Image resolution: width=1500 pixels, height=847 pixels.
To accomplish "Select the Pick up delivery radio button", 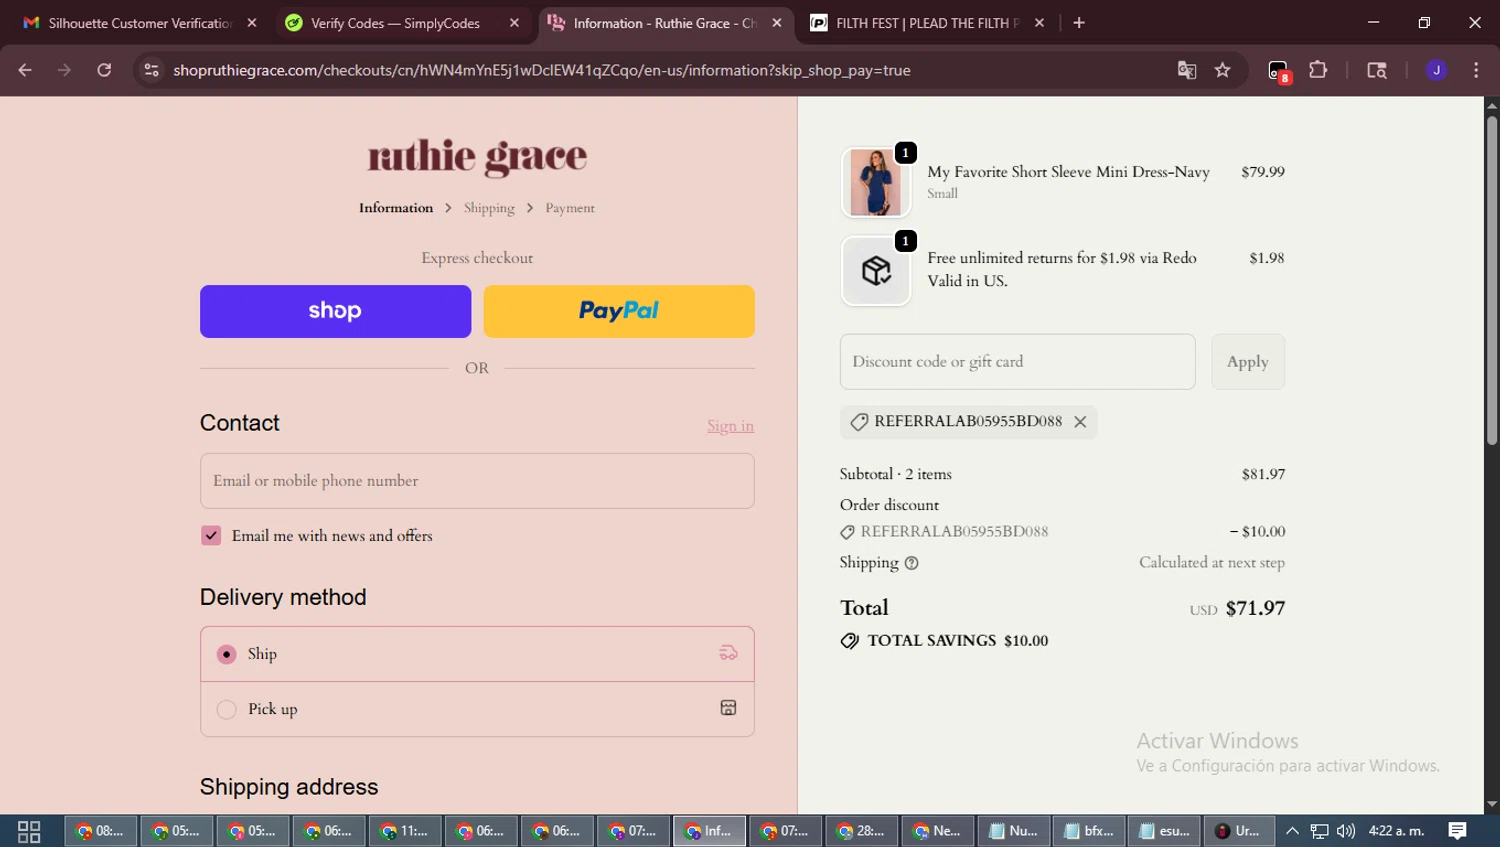I will 227,709.
